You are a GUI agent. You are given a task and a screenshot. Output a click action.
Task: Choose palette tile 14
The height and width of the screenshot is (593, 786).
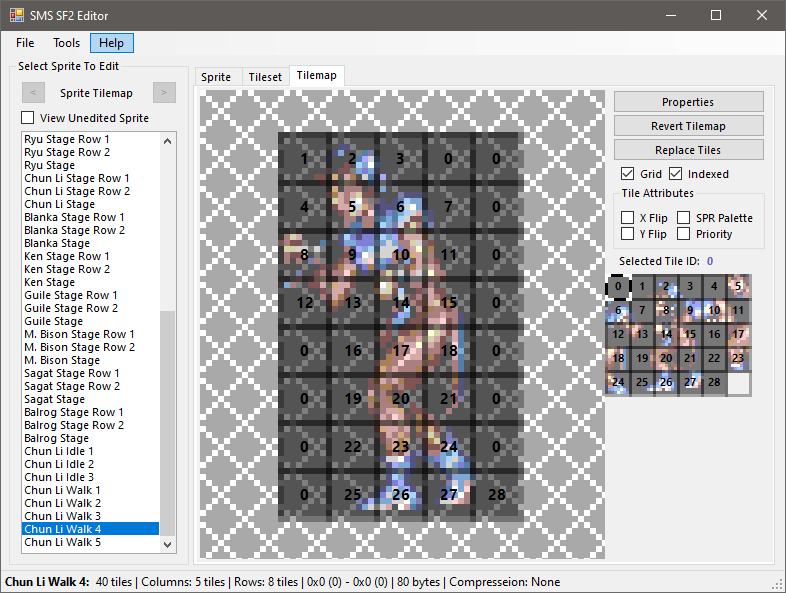click(666, 334)
